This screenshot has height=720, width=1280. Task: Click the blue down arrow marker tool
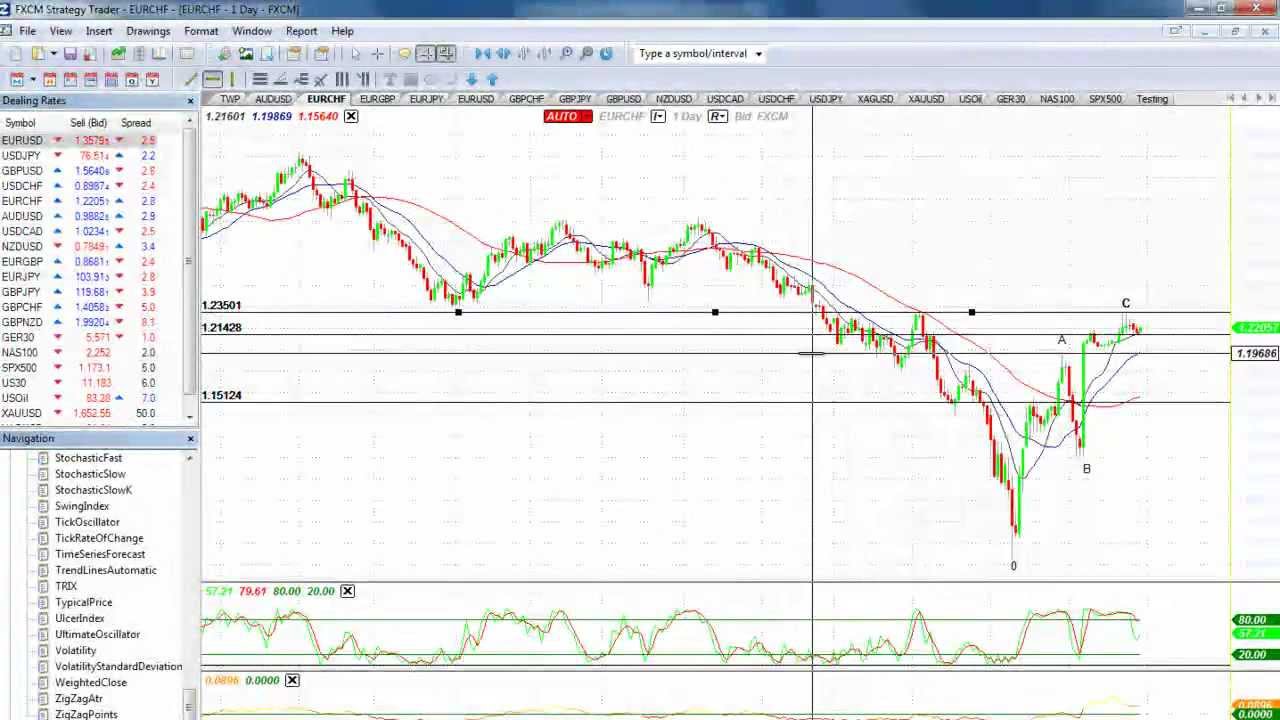[x=471, y=79]
